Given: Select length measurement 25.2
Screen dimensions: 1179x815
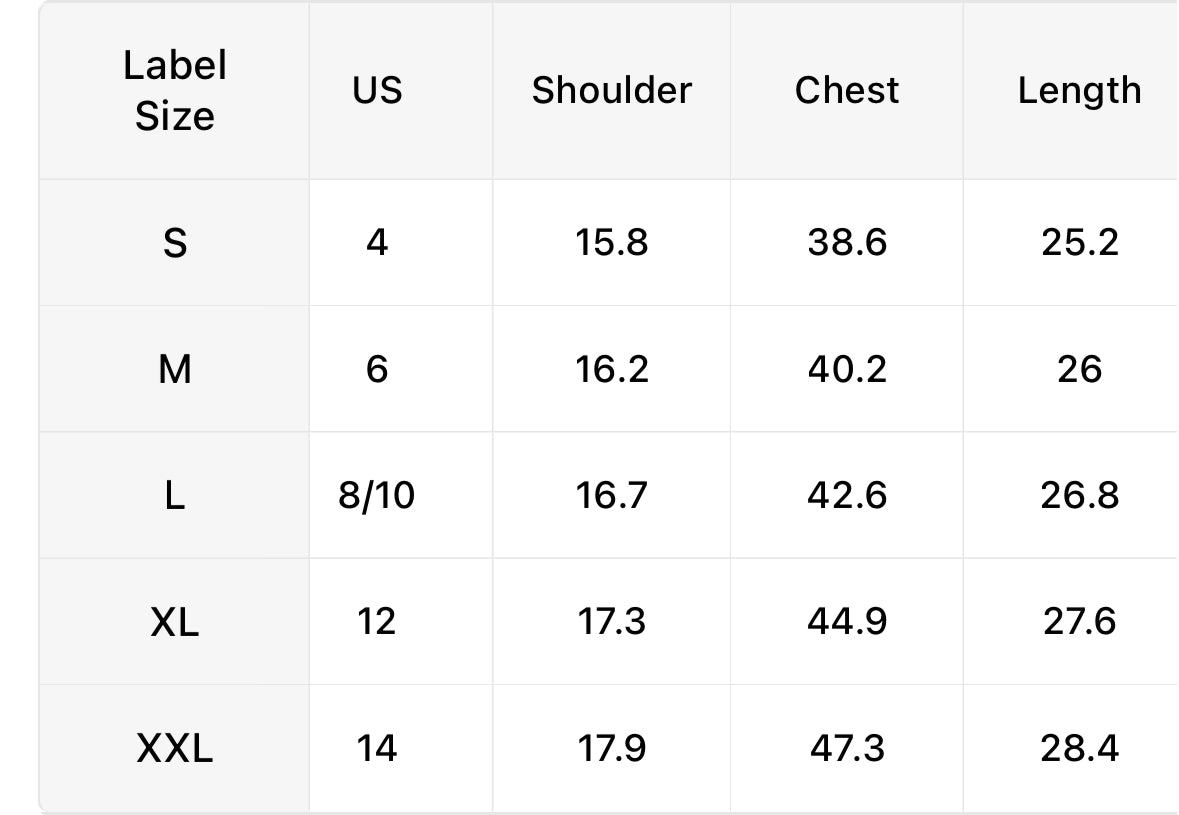Looking at the screenshot, I should point(1079,243).
